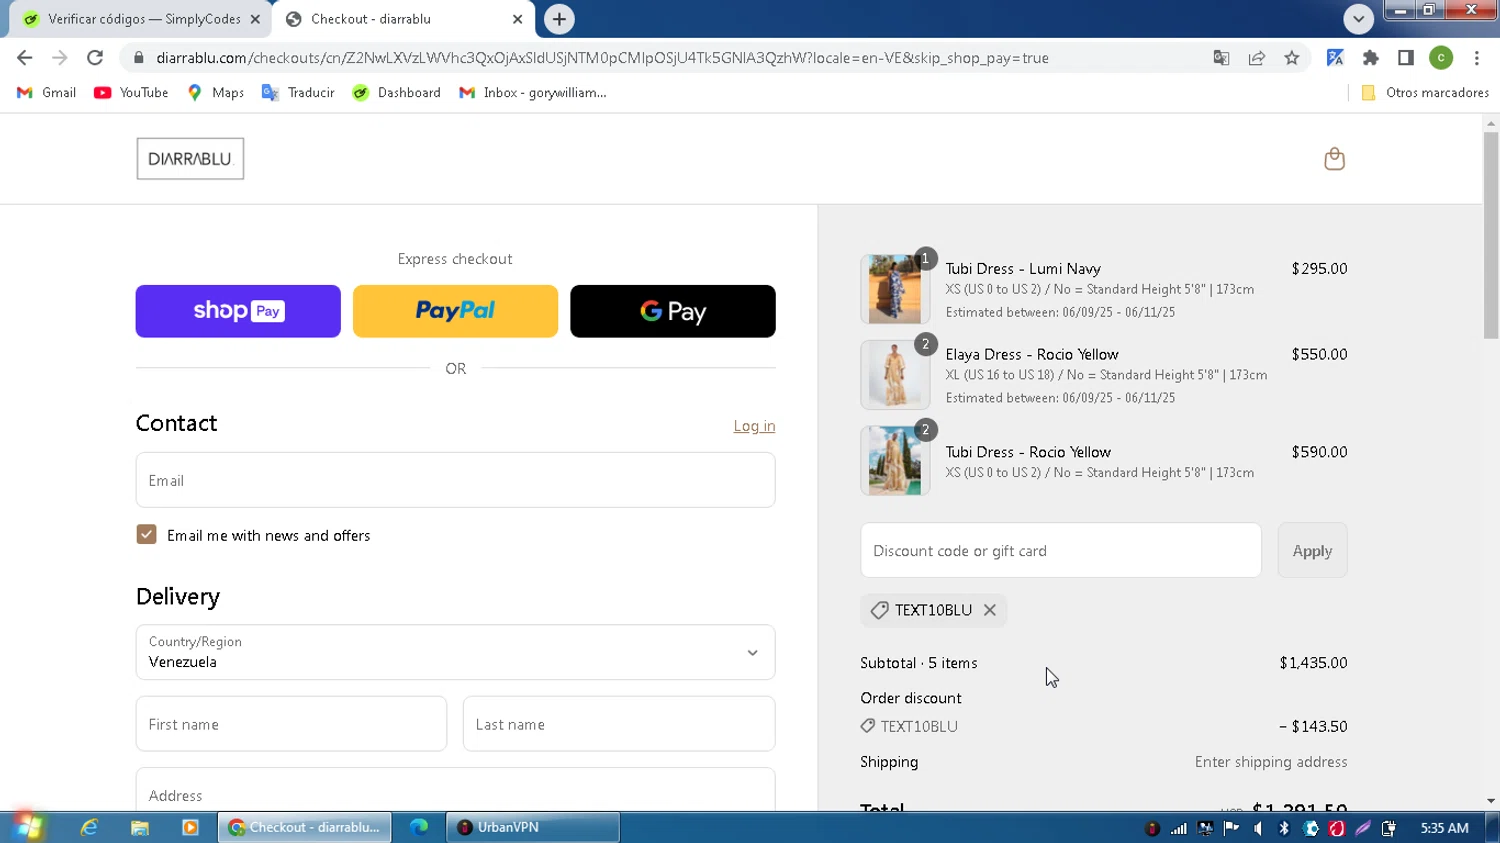Open the Chrome profile avatar
The height and width of the screenshot is (843, 1500).
(x=1441, y=58)
